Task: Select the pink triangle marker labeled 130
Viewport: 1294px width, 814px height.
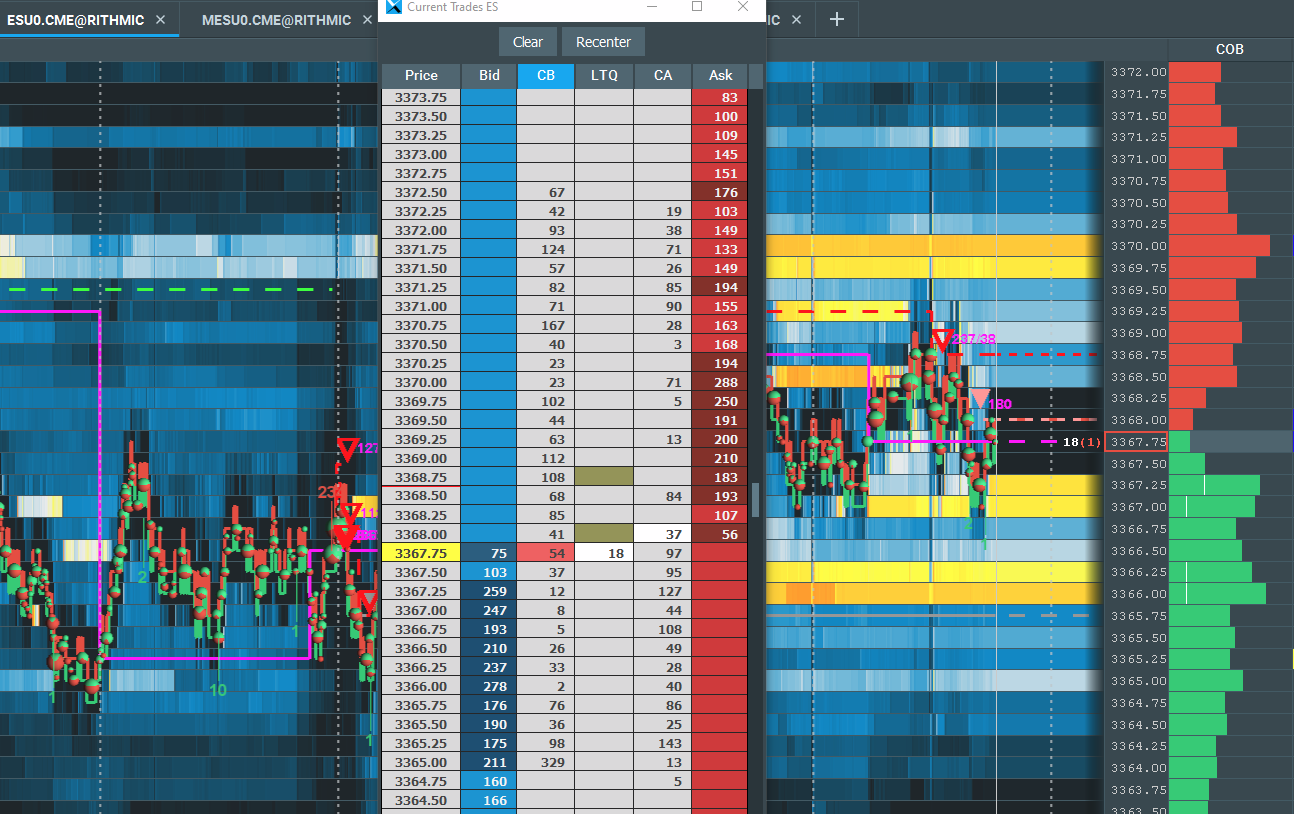Action: [981, 400]
